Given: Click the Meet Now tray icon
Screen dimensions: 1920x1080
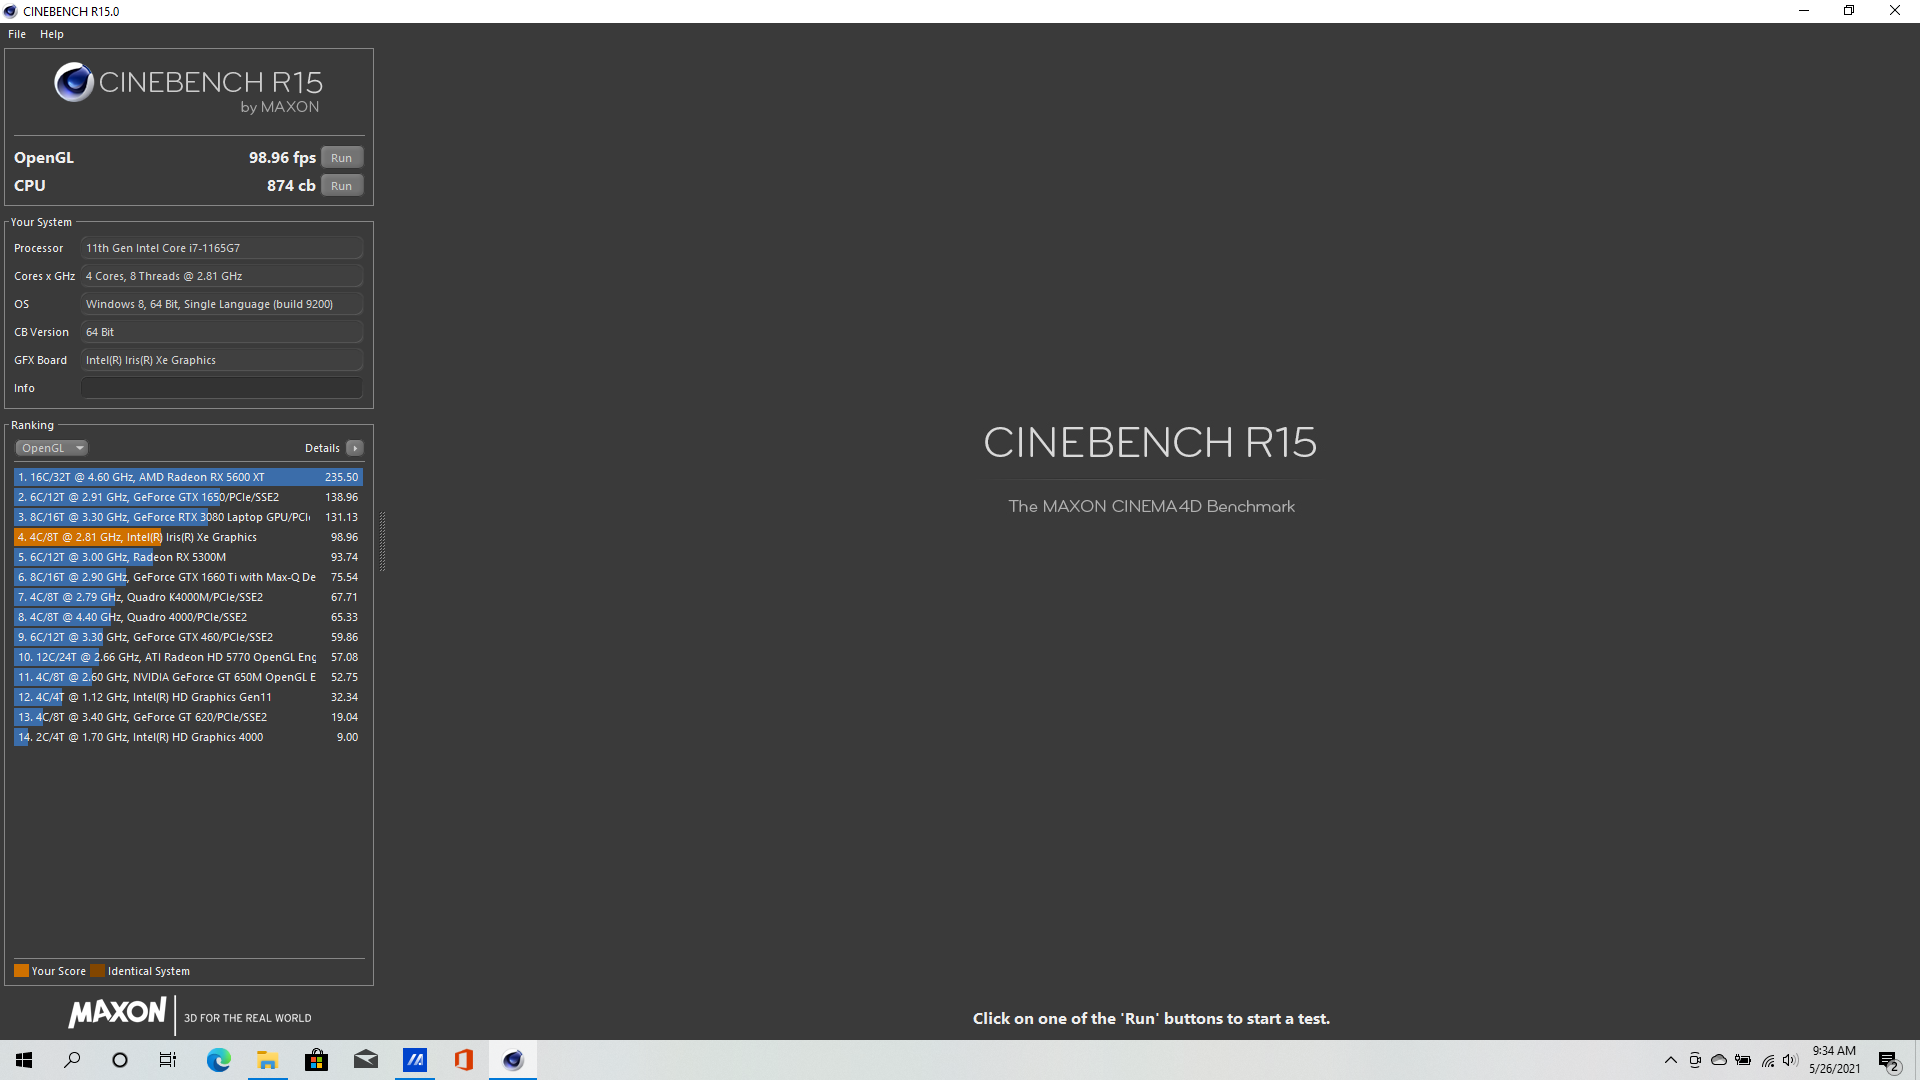Looking at the screenshot, I should (1695, 1060).
